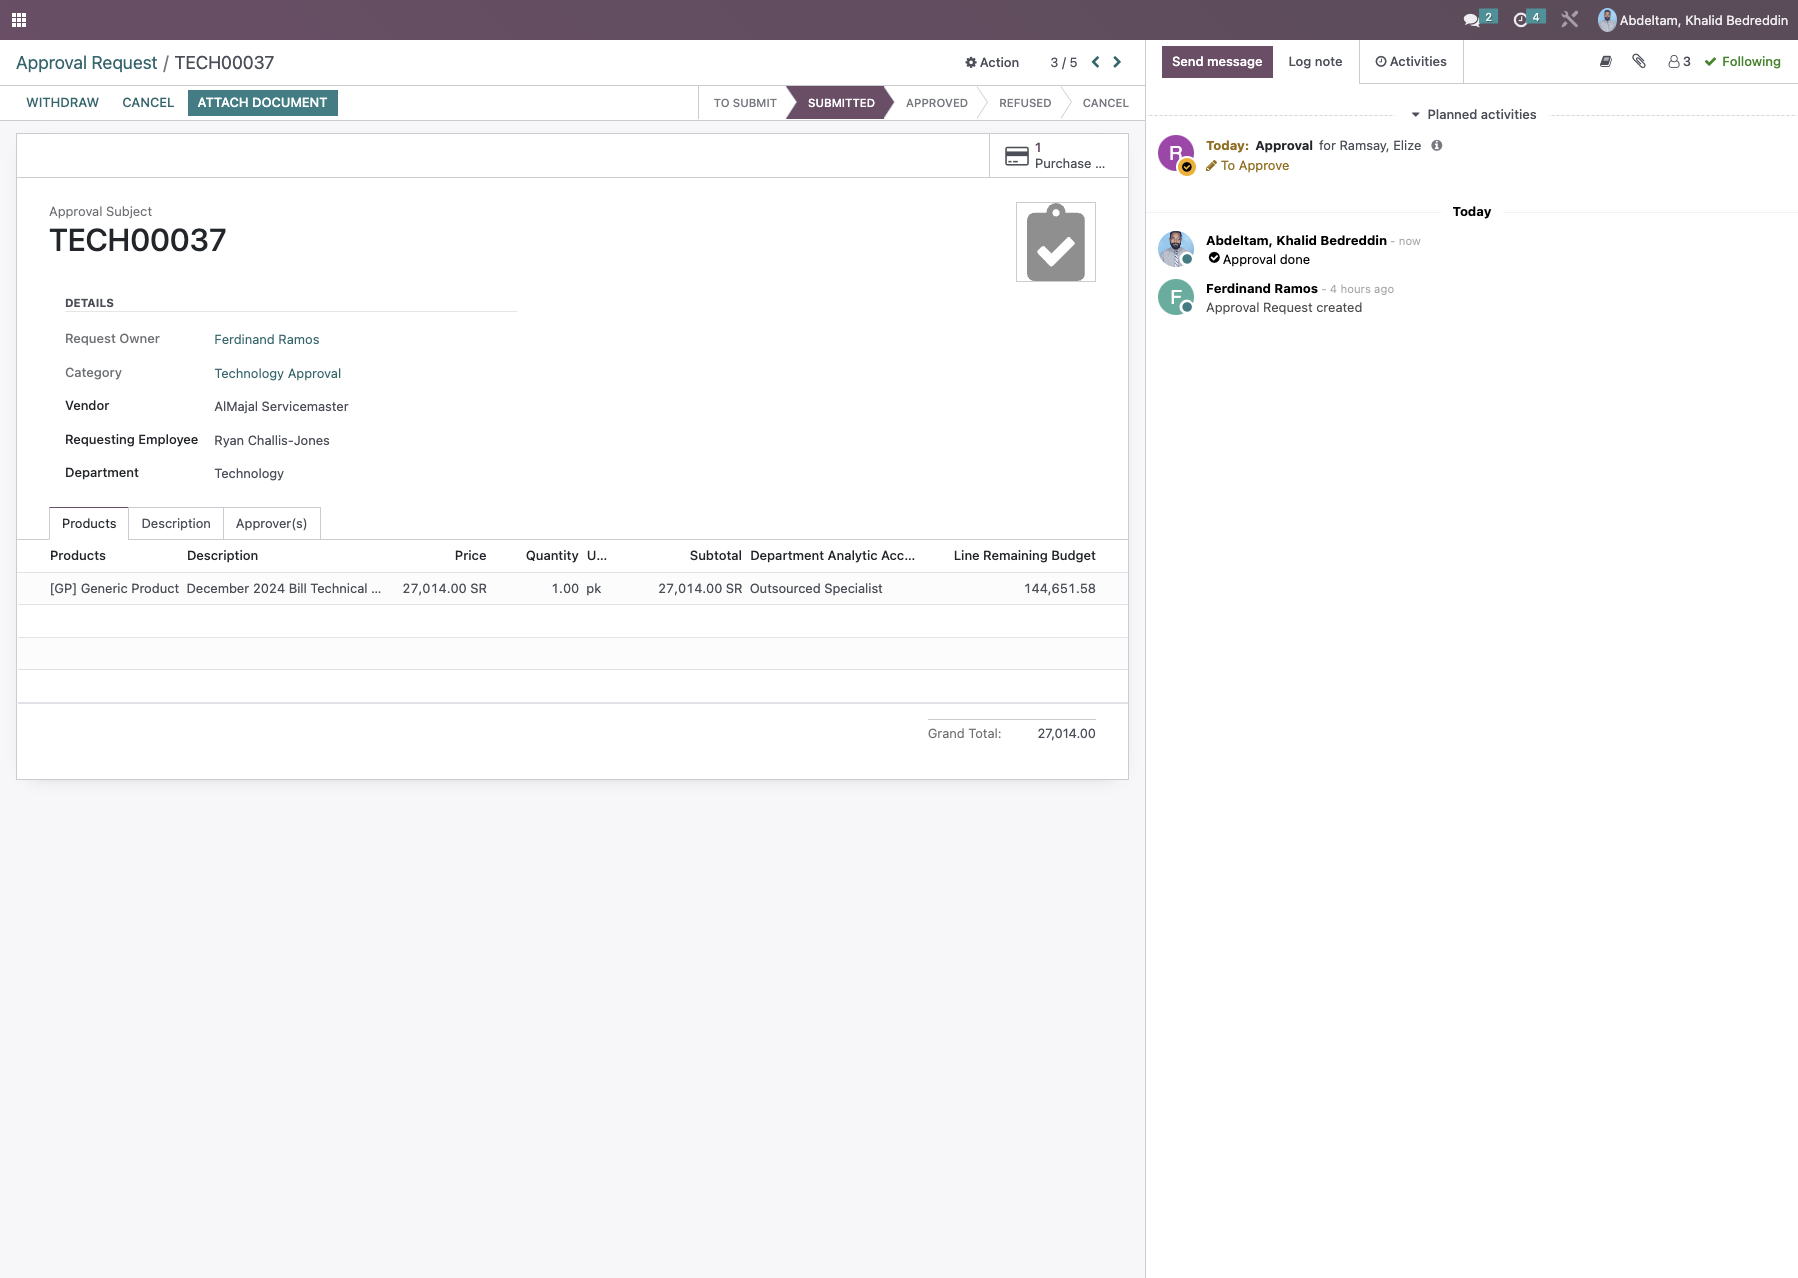This screenshot has width=1798, height=1278.
Task: Open Approval Request breadcrumb link
Action: (87, 63)
